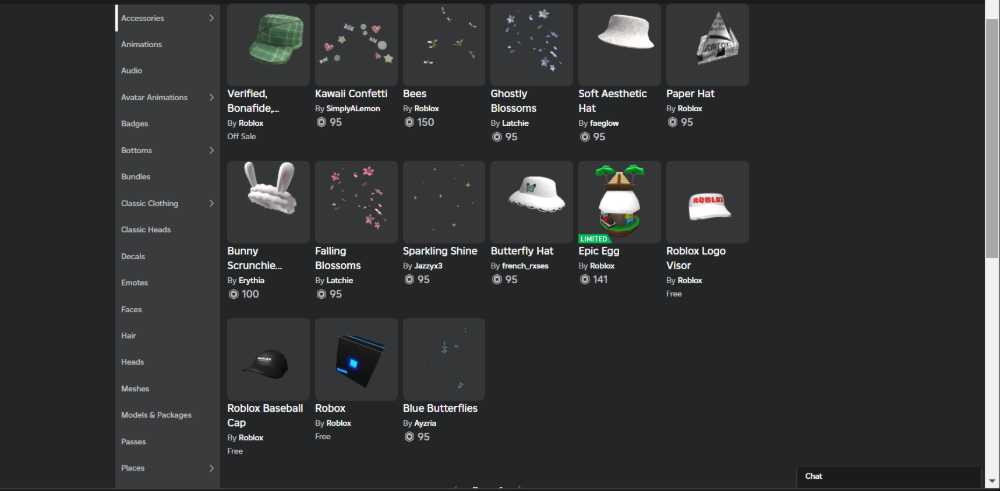Open creator SimplyALemon's profile link

(x=353, y=108)
